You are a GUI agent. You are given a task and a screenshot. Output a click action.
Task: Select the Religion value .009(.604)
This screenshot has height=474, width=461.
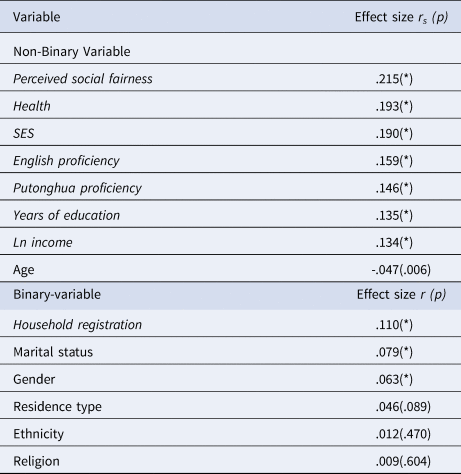click(403, 461)
